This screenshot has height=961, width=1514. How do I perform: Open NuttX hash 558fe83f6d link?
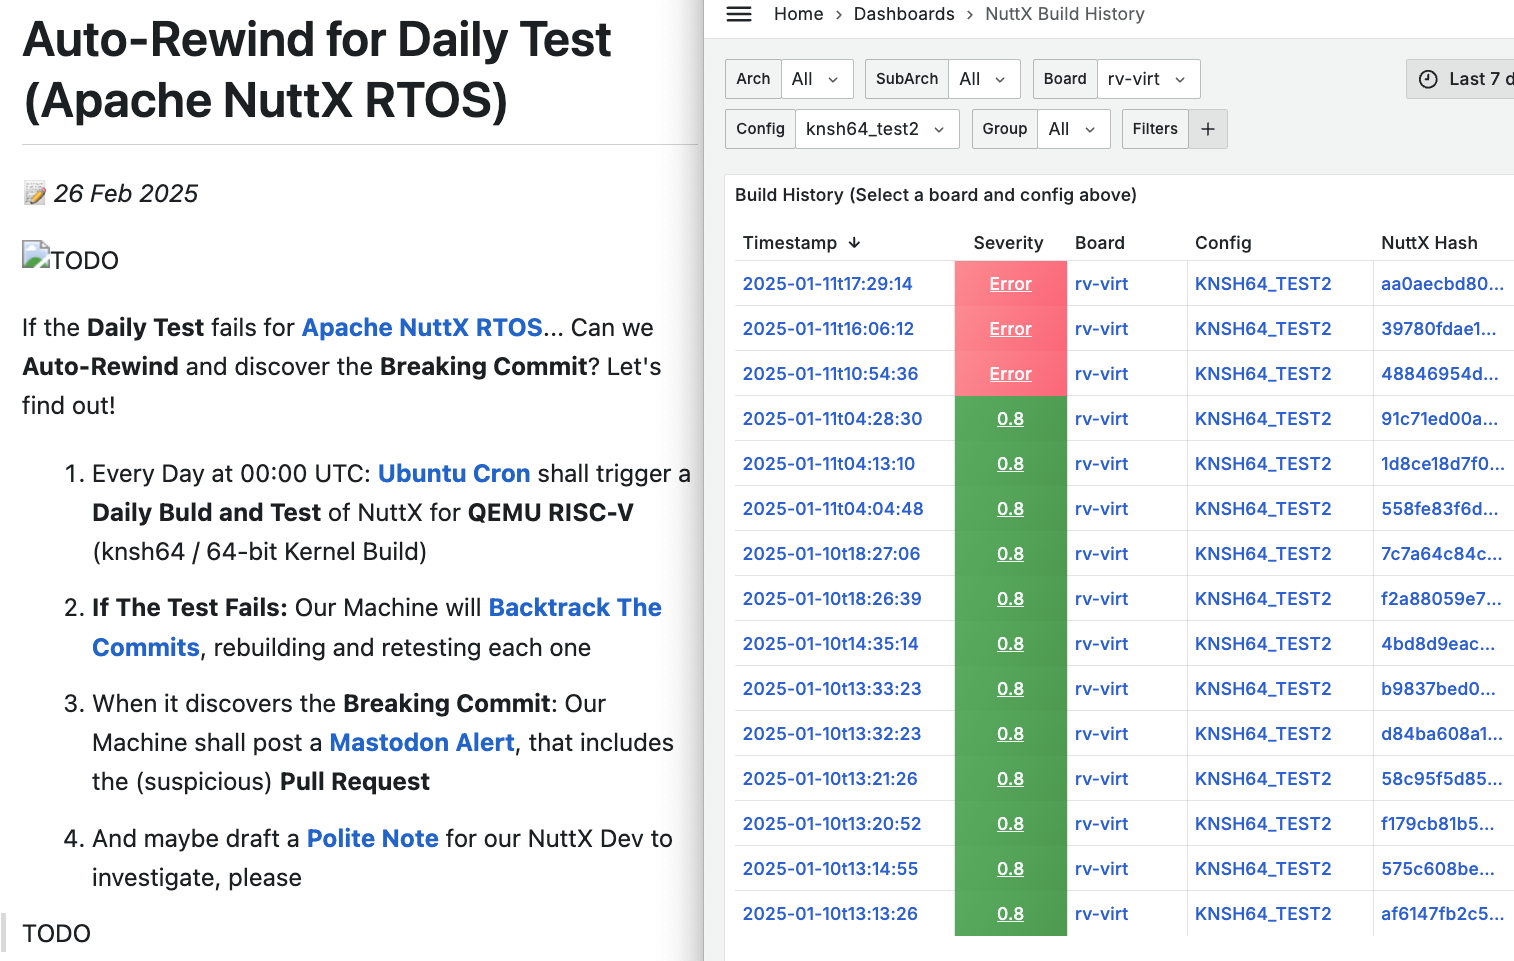point(1440,509)
